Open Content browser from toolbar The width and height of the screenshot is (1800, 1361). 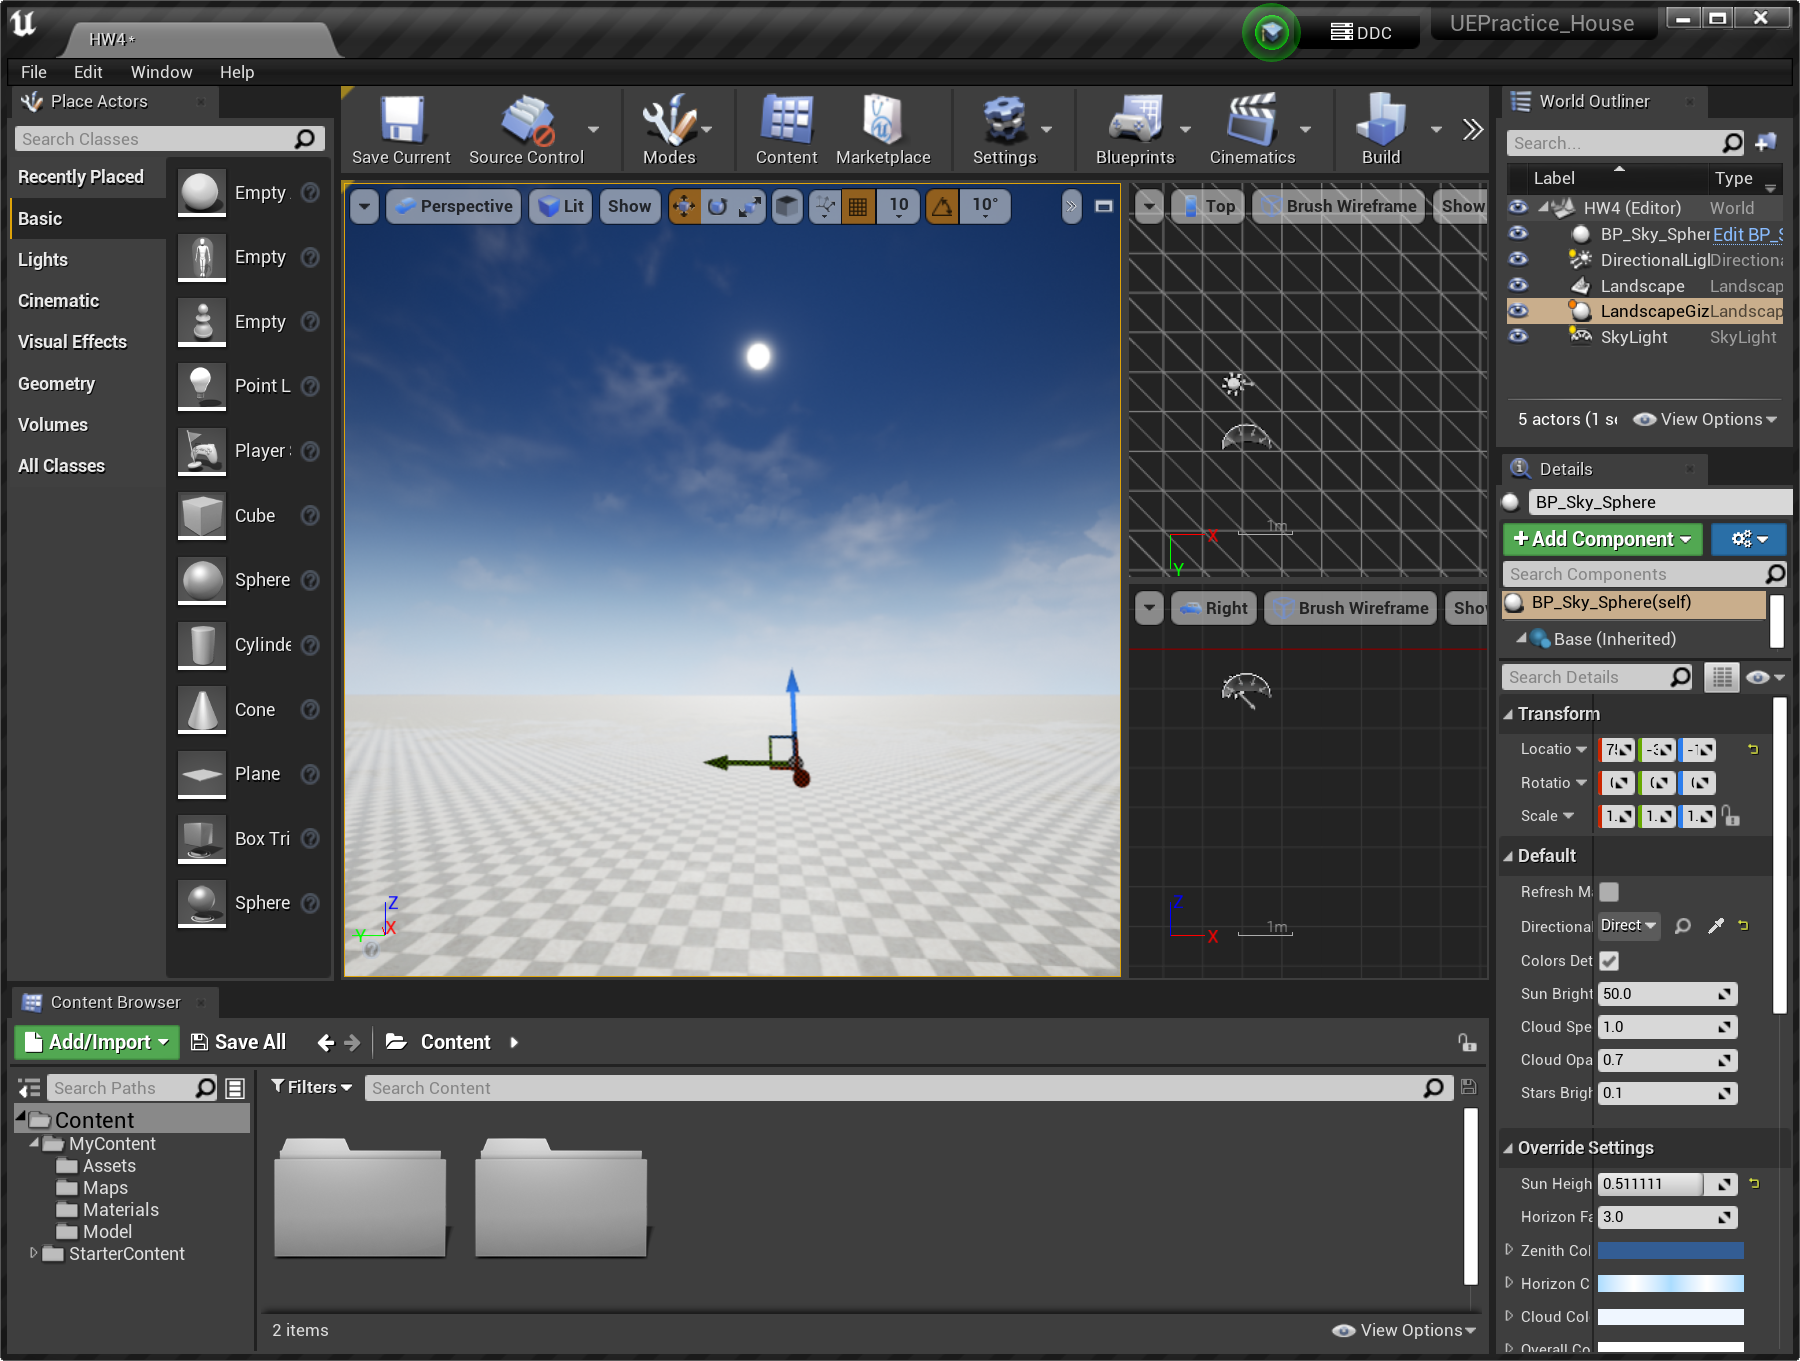(x=786, y=128)
